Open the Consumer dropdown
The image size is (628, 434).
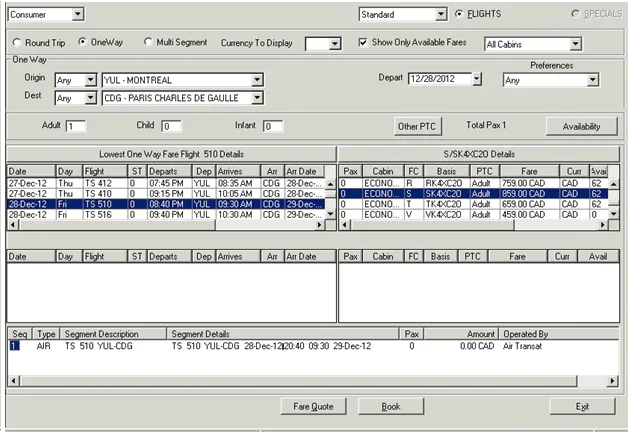tap(78, 14)
